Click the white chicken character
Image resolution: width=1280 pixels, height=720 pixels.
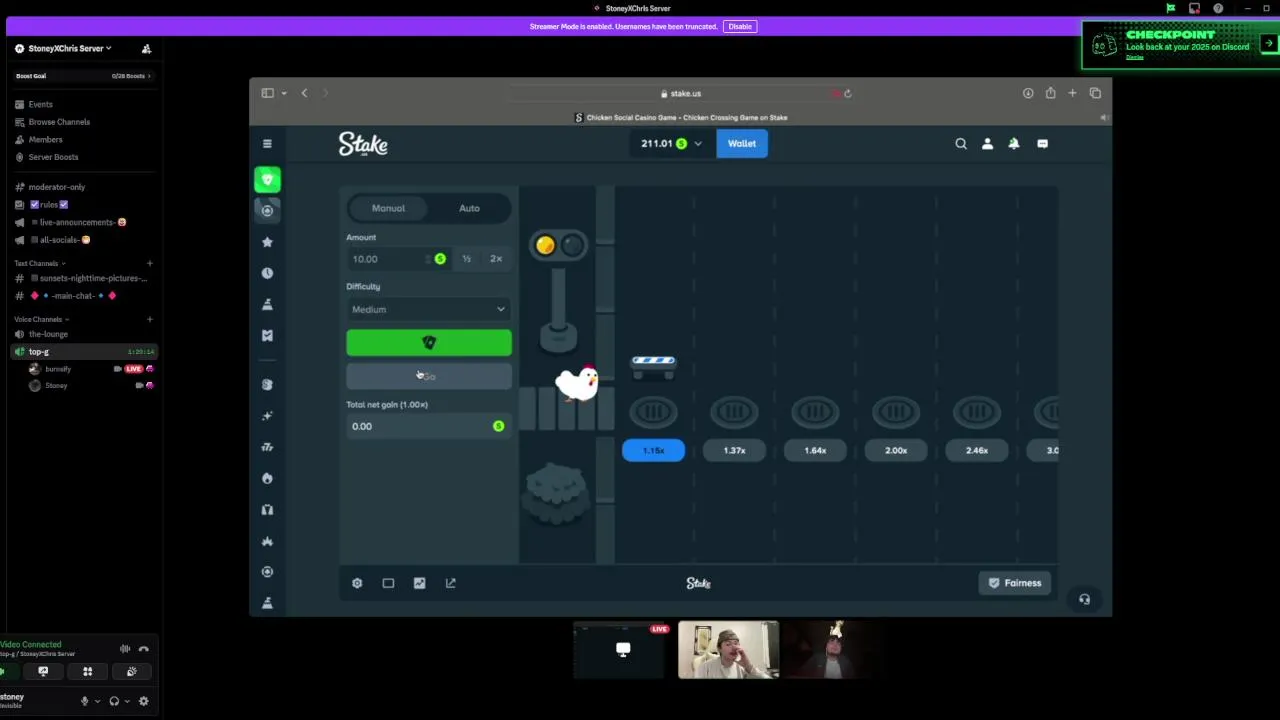point(577,383)
